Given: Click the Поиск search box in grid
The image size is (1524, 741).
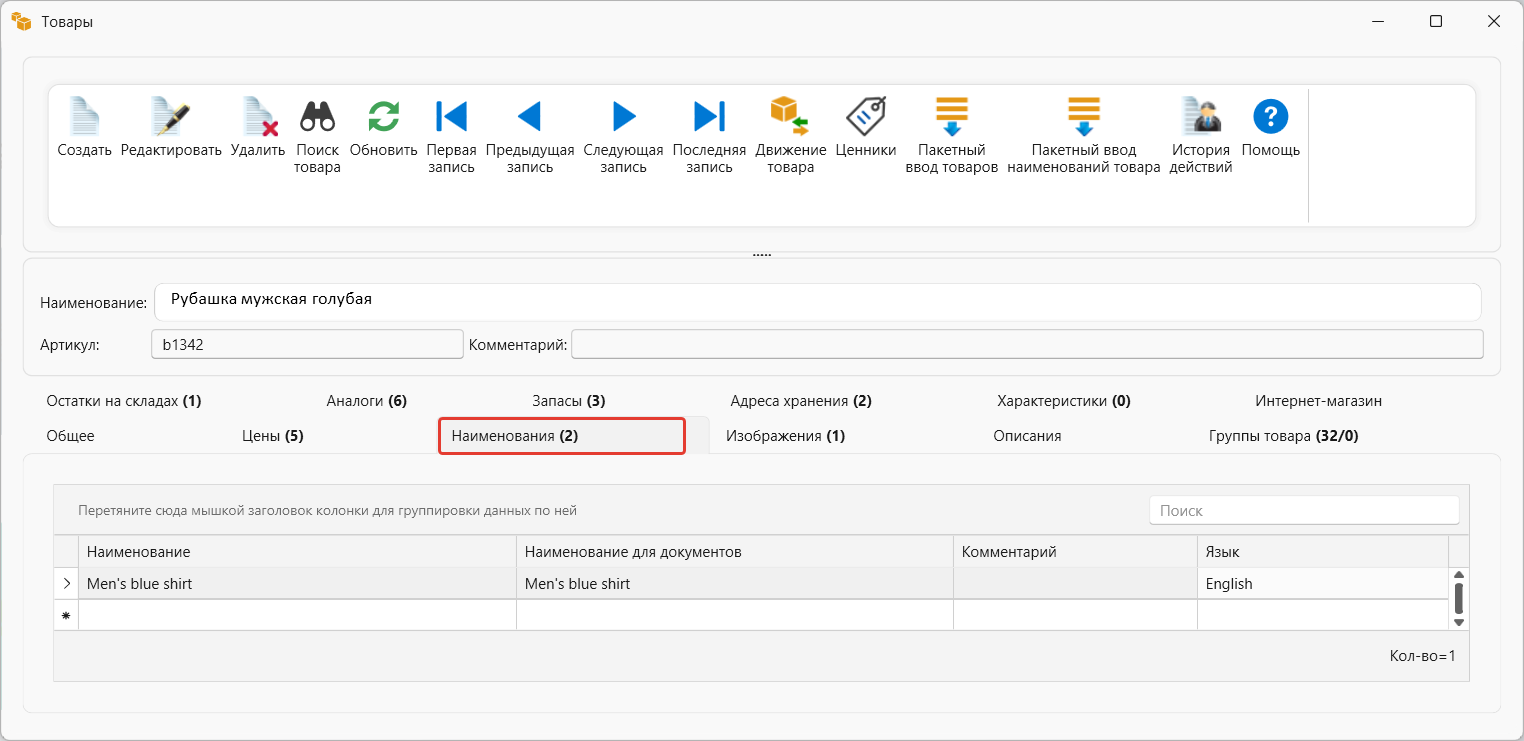Looking at the screenshot, I should tap(1304, 510).
